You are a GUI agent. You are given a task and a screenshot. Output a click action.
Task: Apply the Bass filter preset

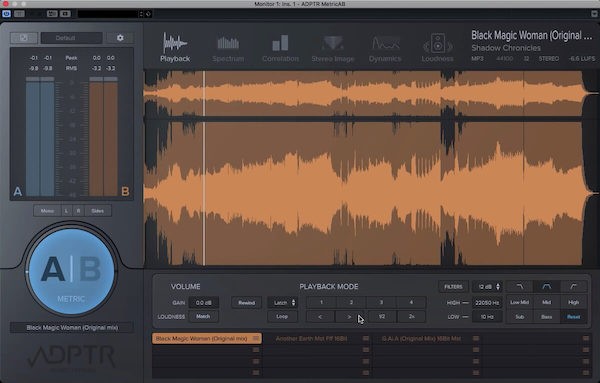[x=546, y=317]
